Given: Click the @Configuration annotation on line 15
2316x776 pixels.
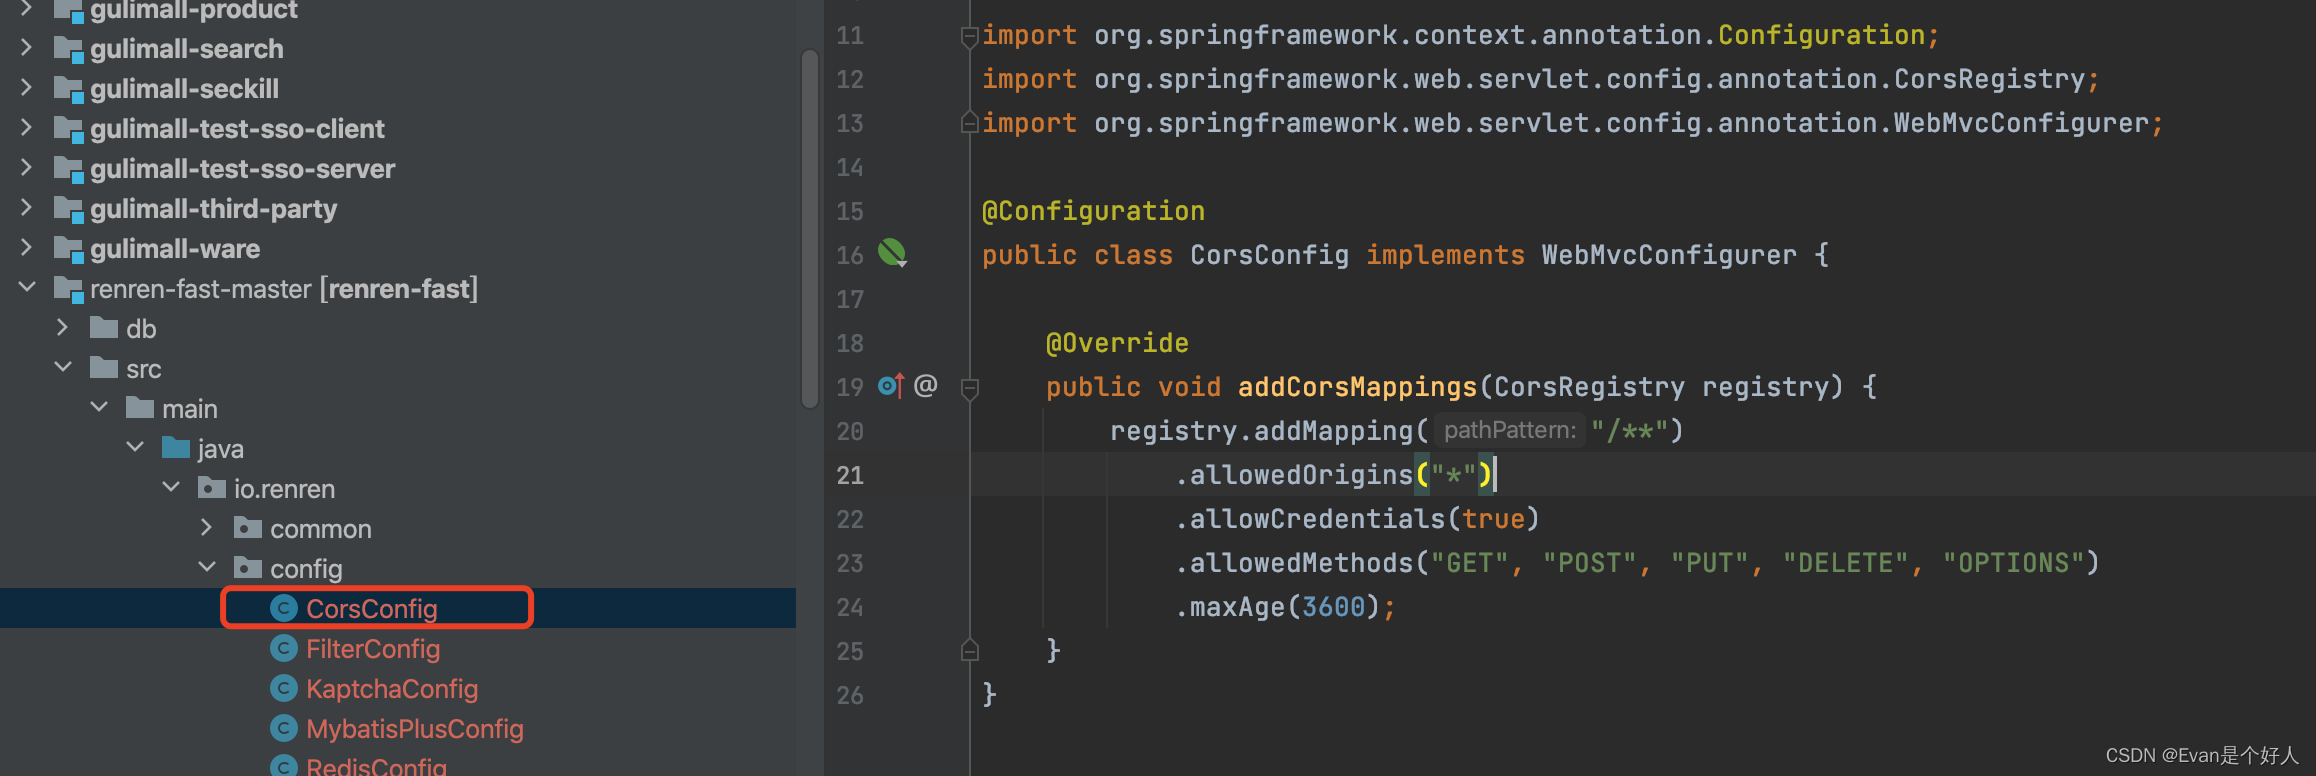Looking at the screenshot, I should 1093,211.
